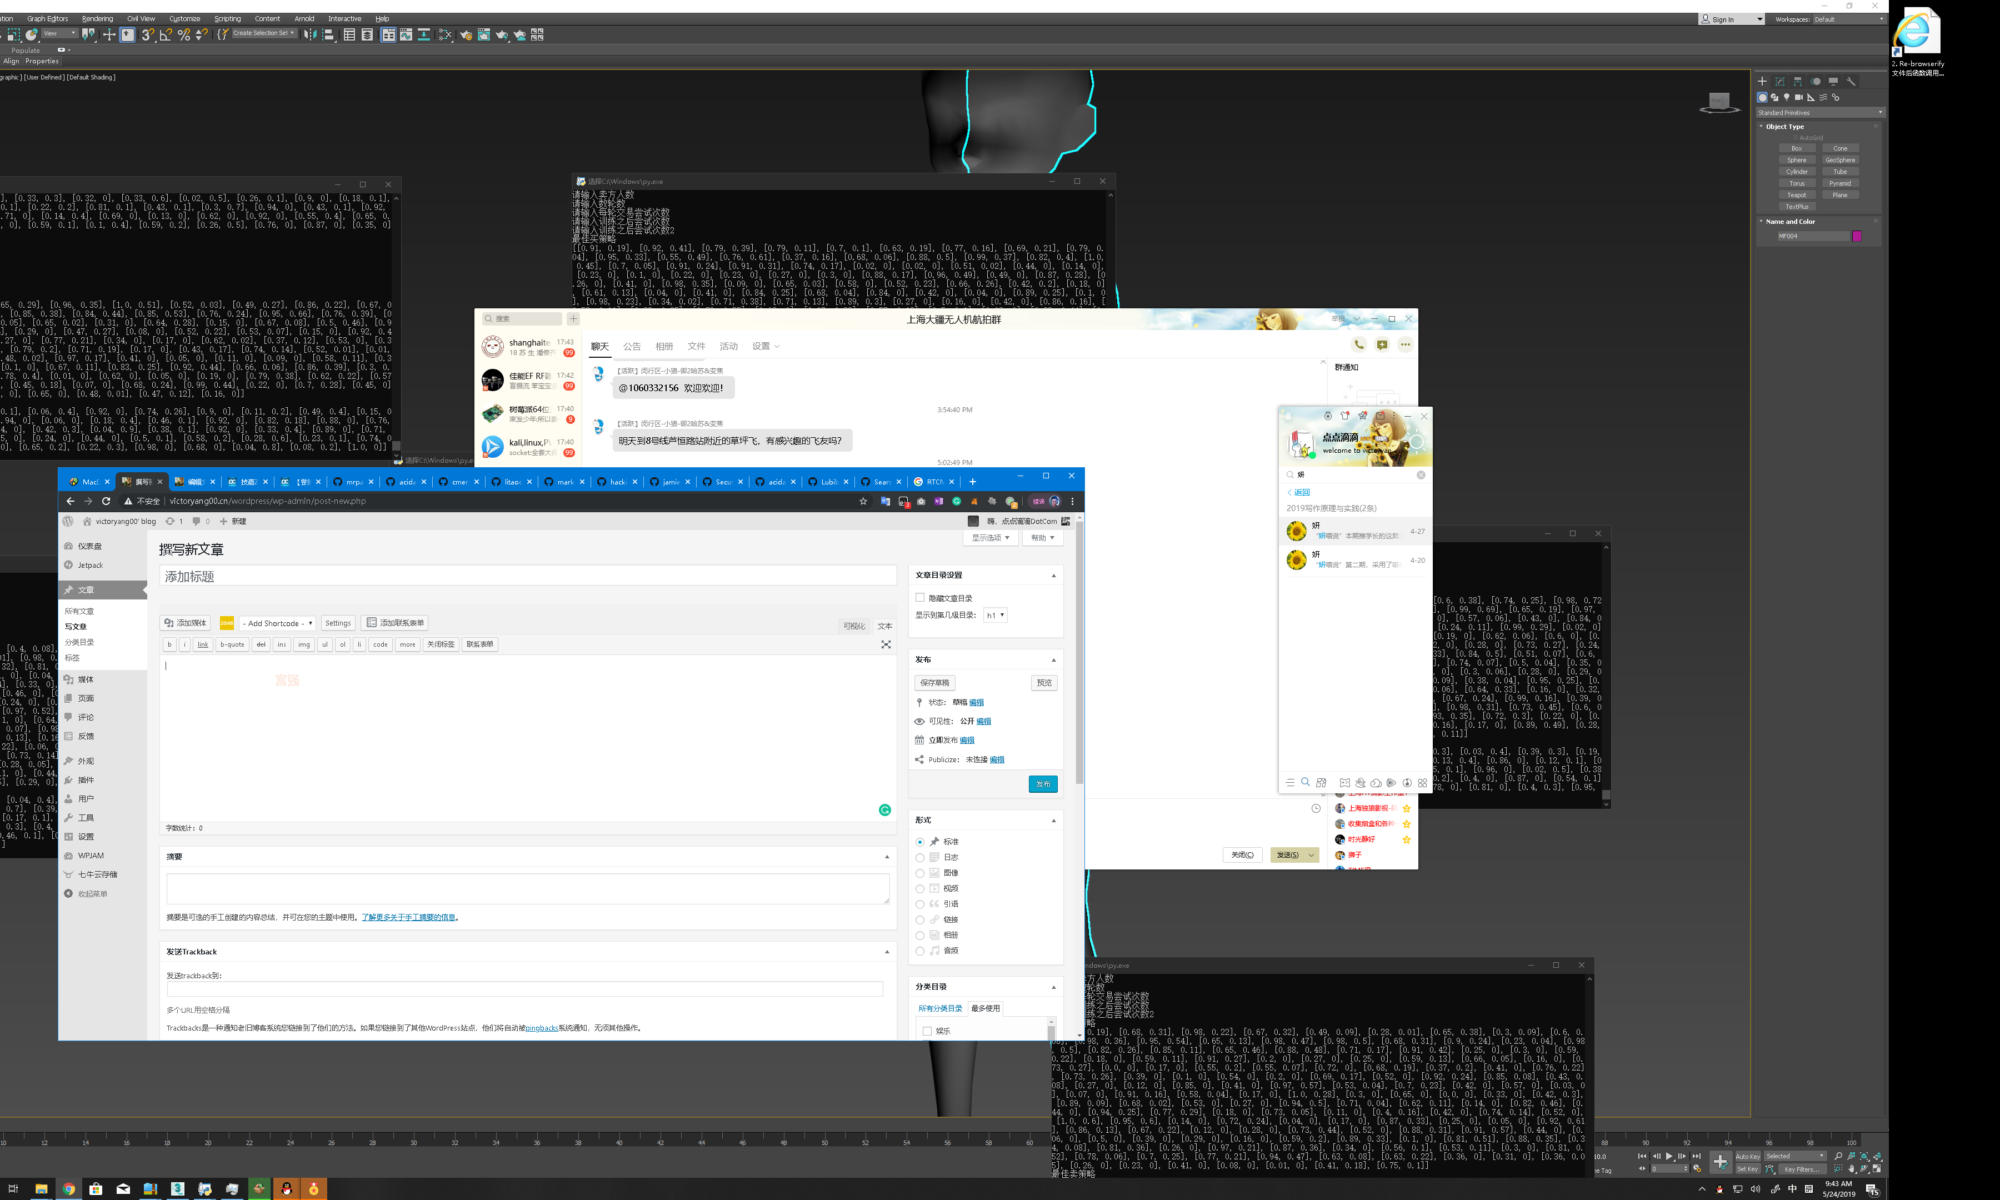2000x1200 pixels.
Task: Open the Workspaces Default dropdown
Action: 1849,19
